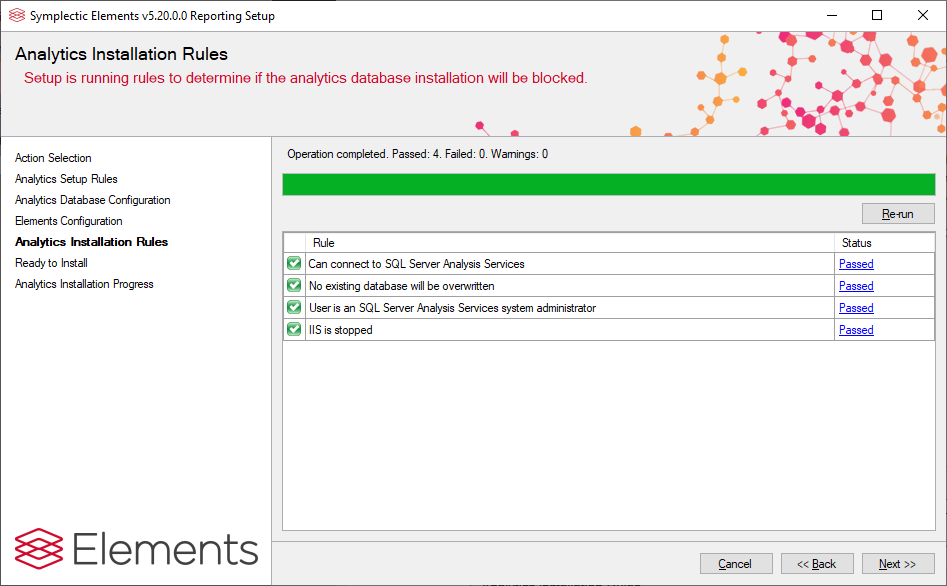Click the Rule column header
This screenshot has height=586, width=947.
pos(570,243)
